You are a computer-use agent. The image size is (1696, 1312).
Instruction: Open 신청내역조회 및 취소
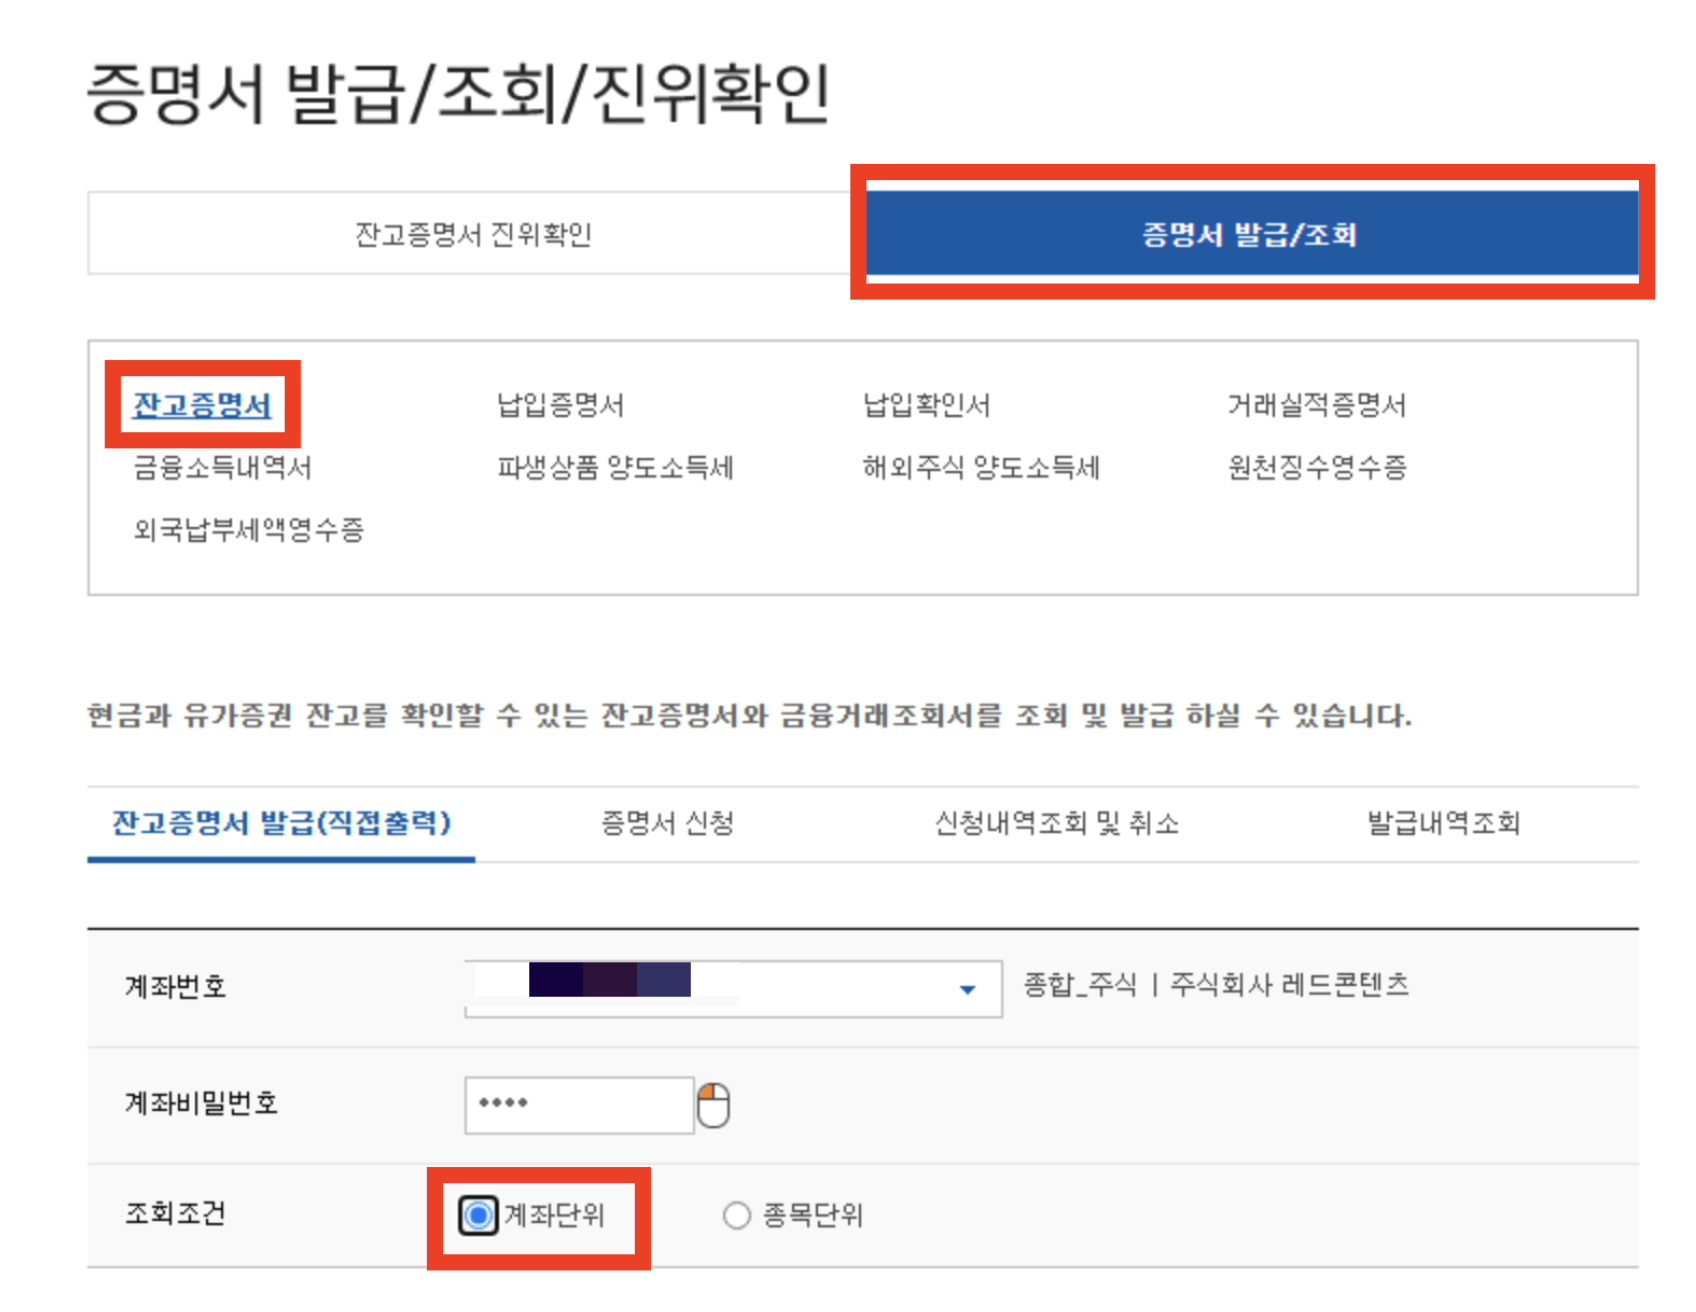(x=1055, y=823)
